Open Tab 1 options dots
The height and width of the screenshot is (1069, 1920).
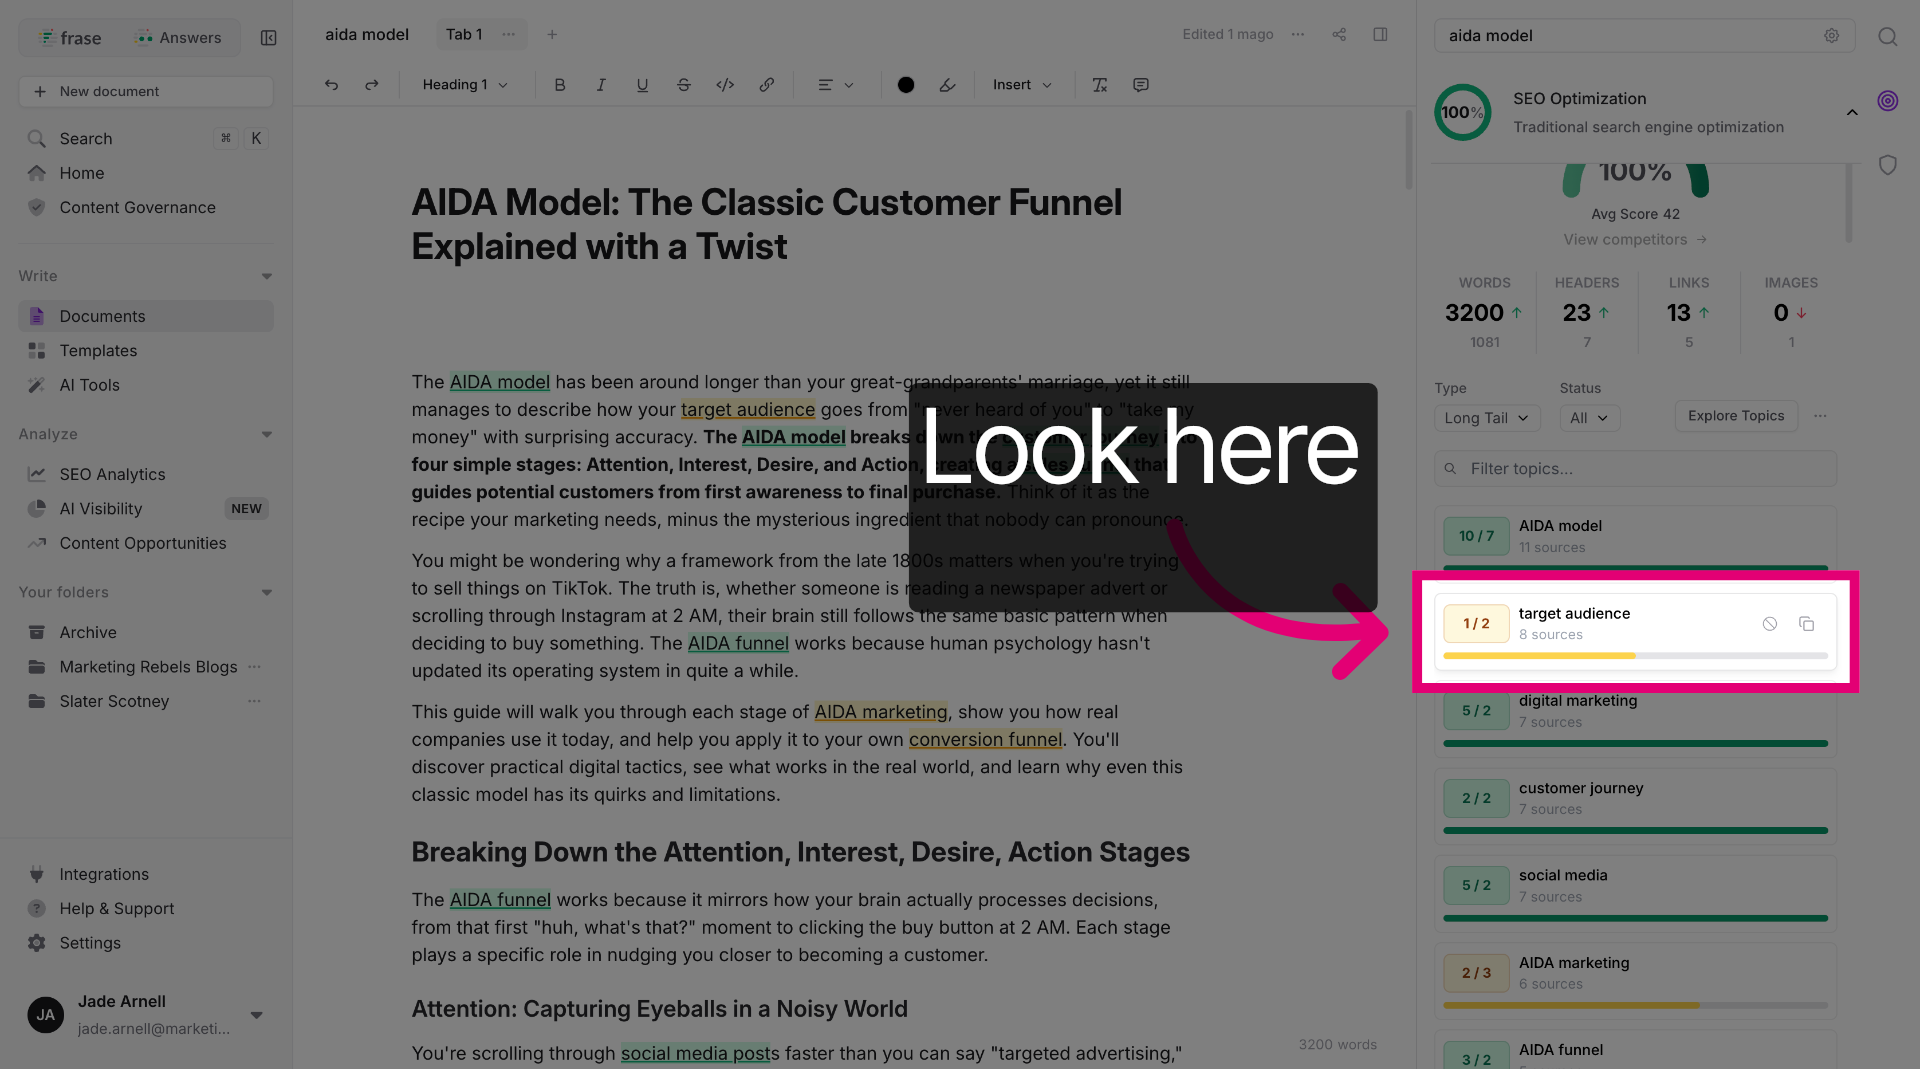coord(509,34)
